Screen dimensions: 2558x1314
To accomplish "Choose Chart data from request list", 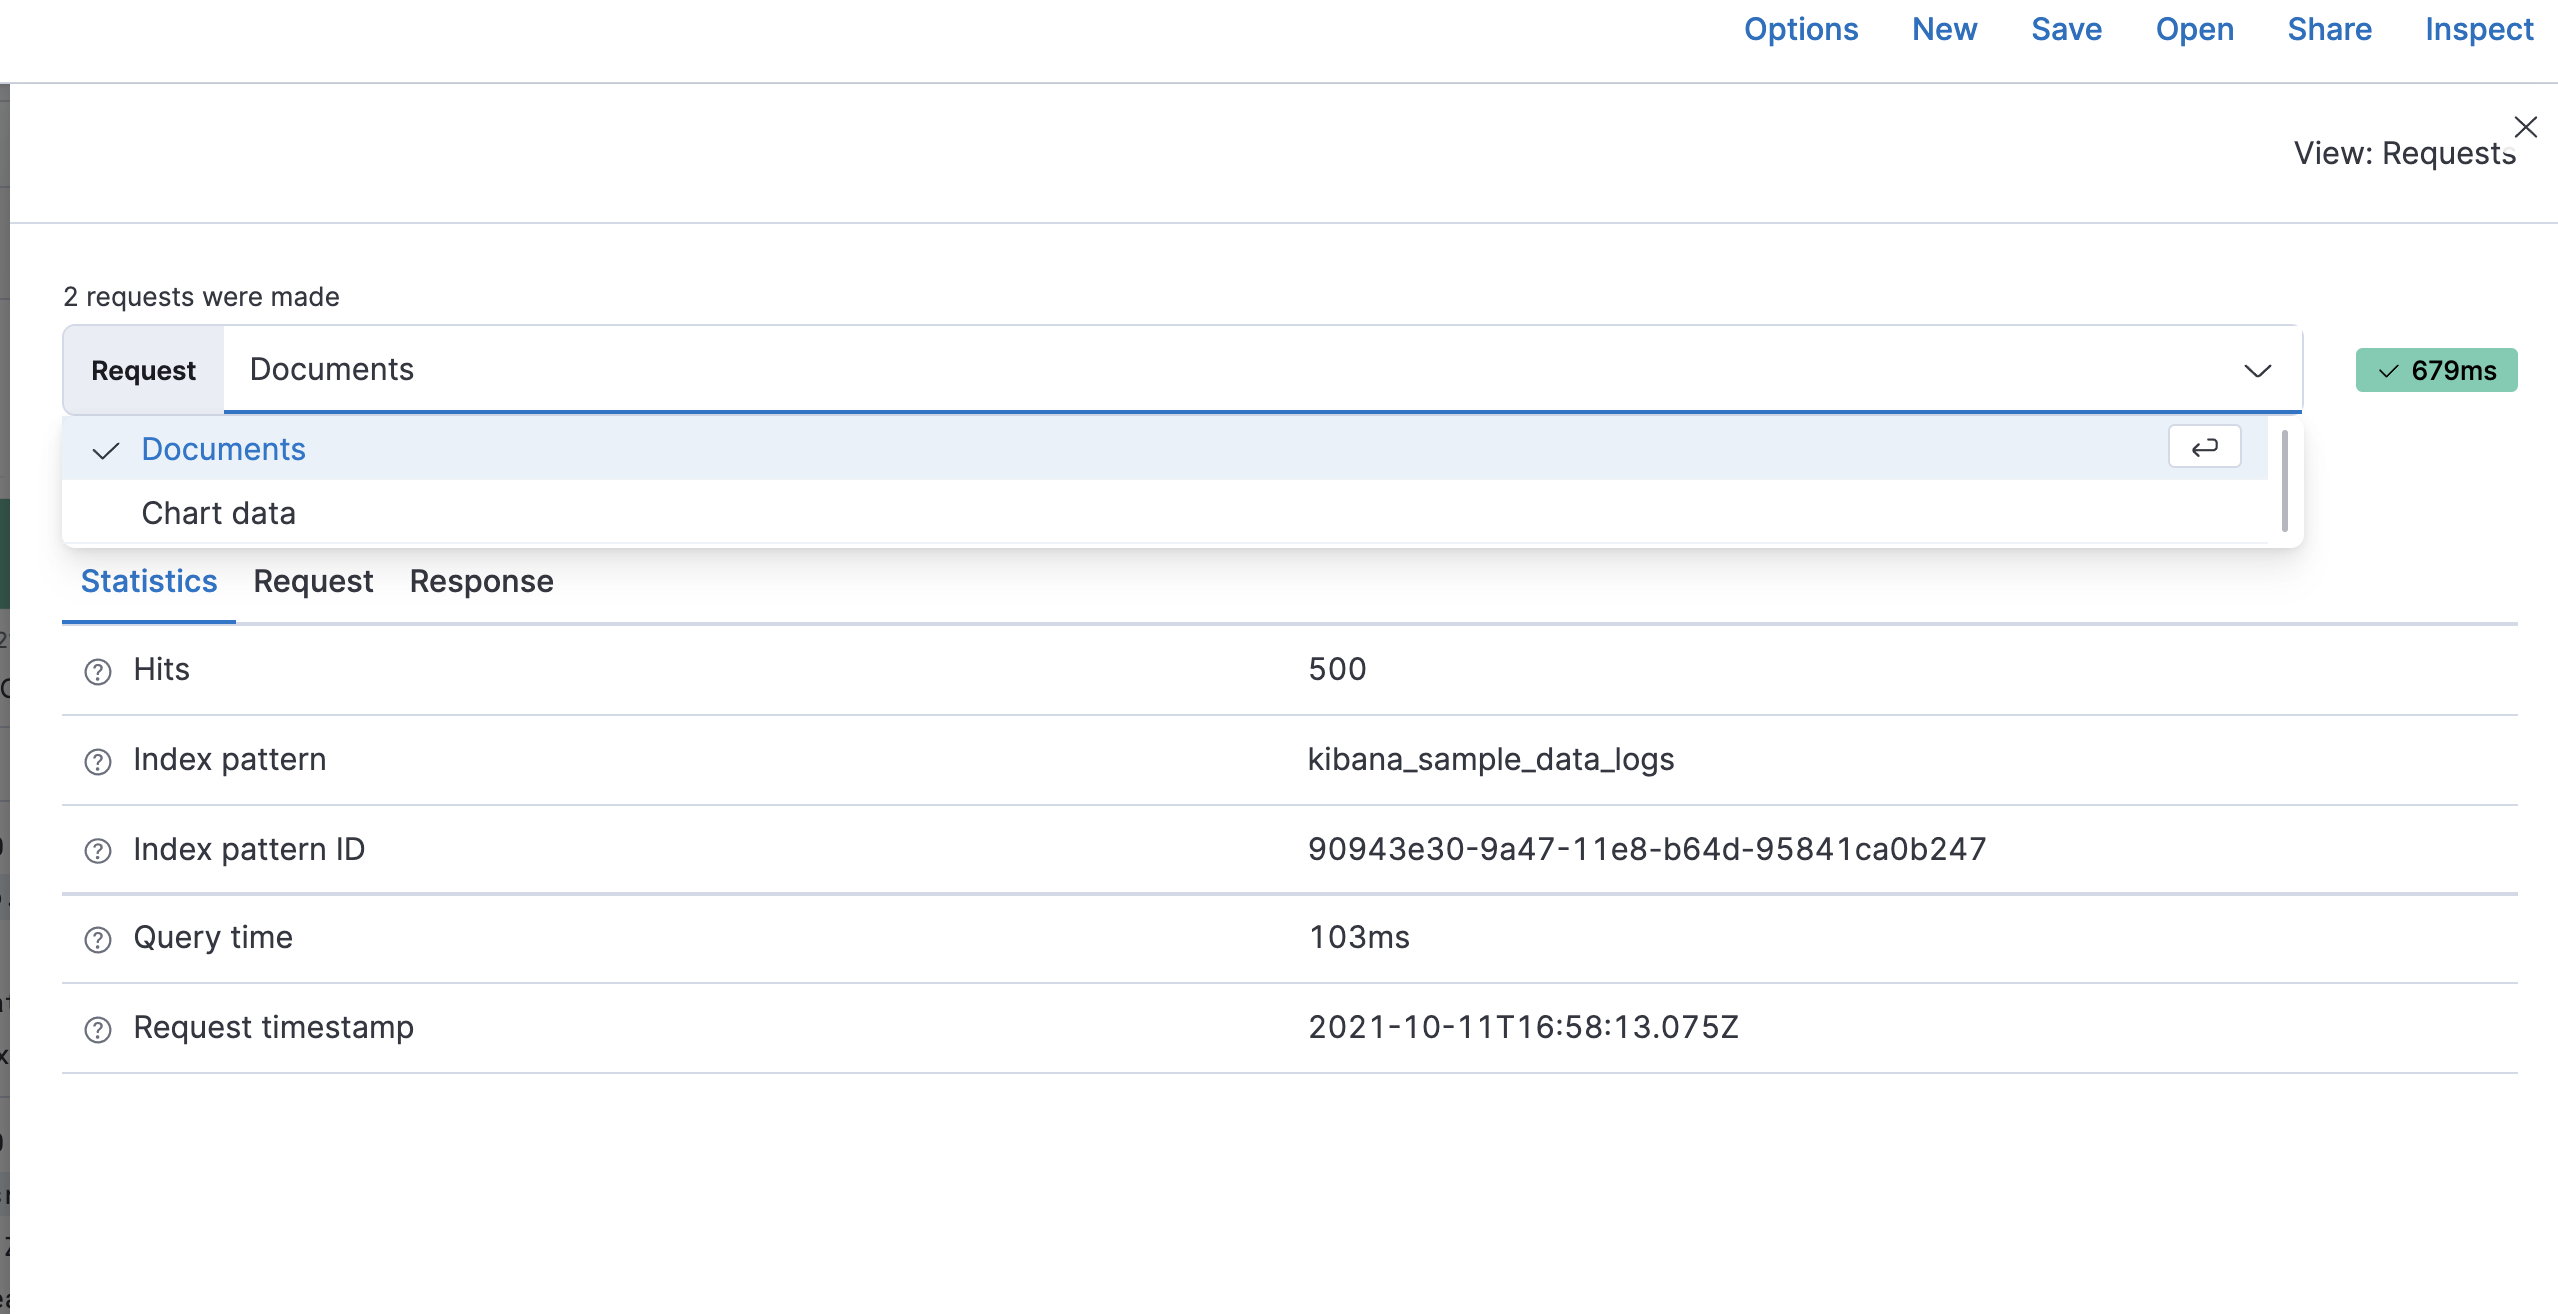I will point(218,513).
